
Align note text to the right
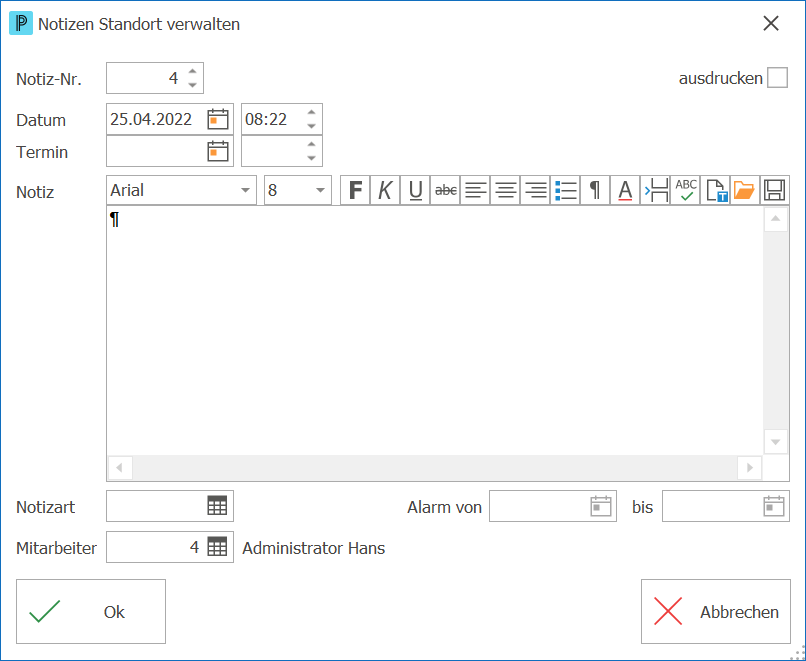pyautogui.click(x=535, y=190)
